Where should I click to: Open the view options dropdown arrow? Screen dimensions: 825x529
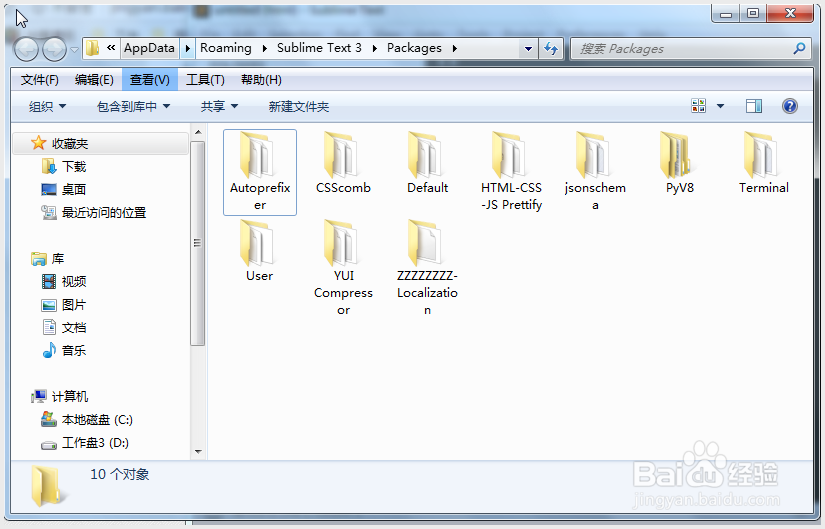tap(720, 106)
